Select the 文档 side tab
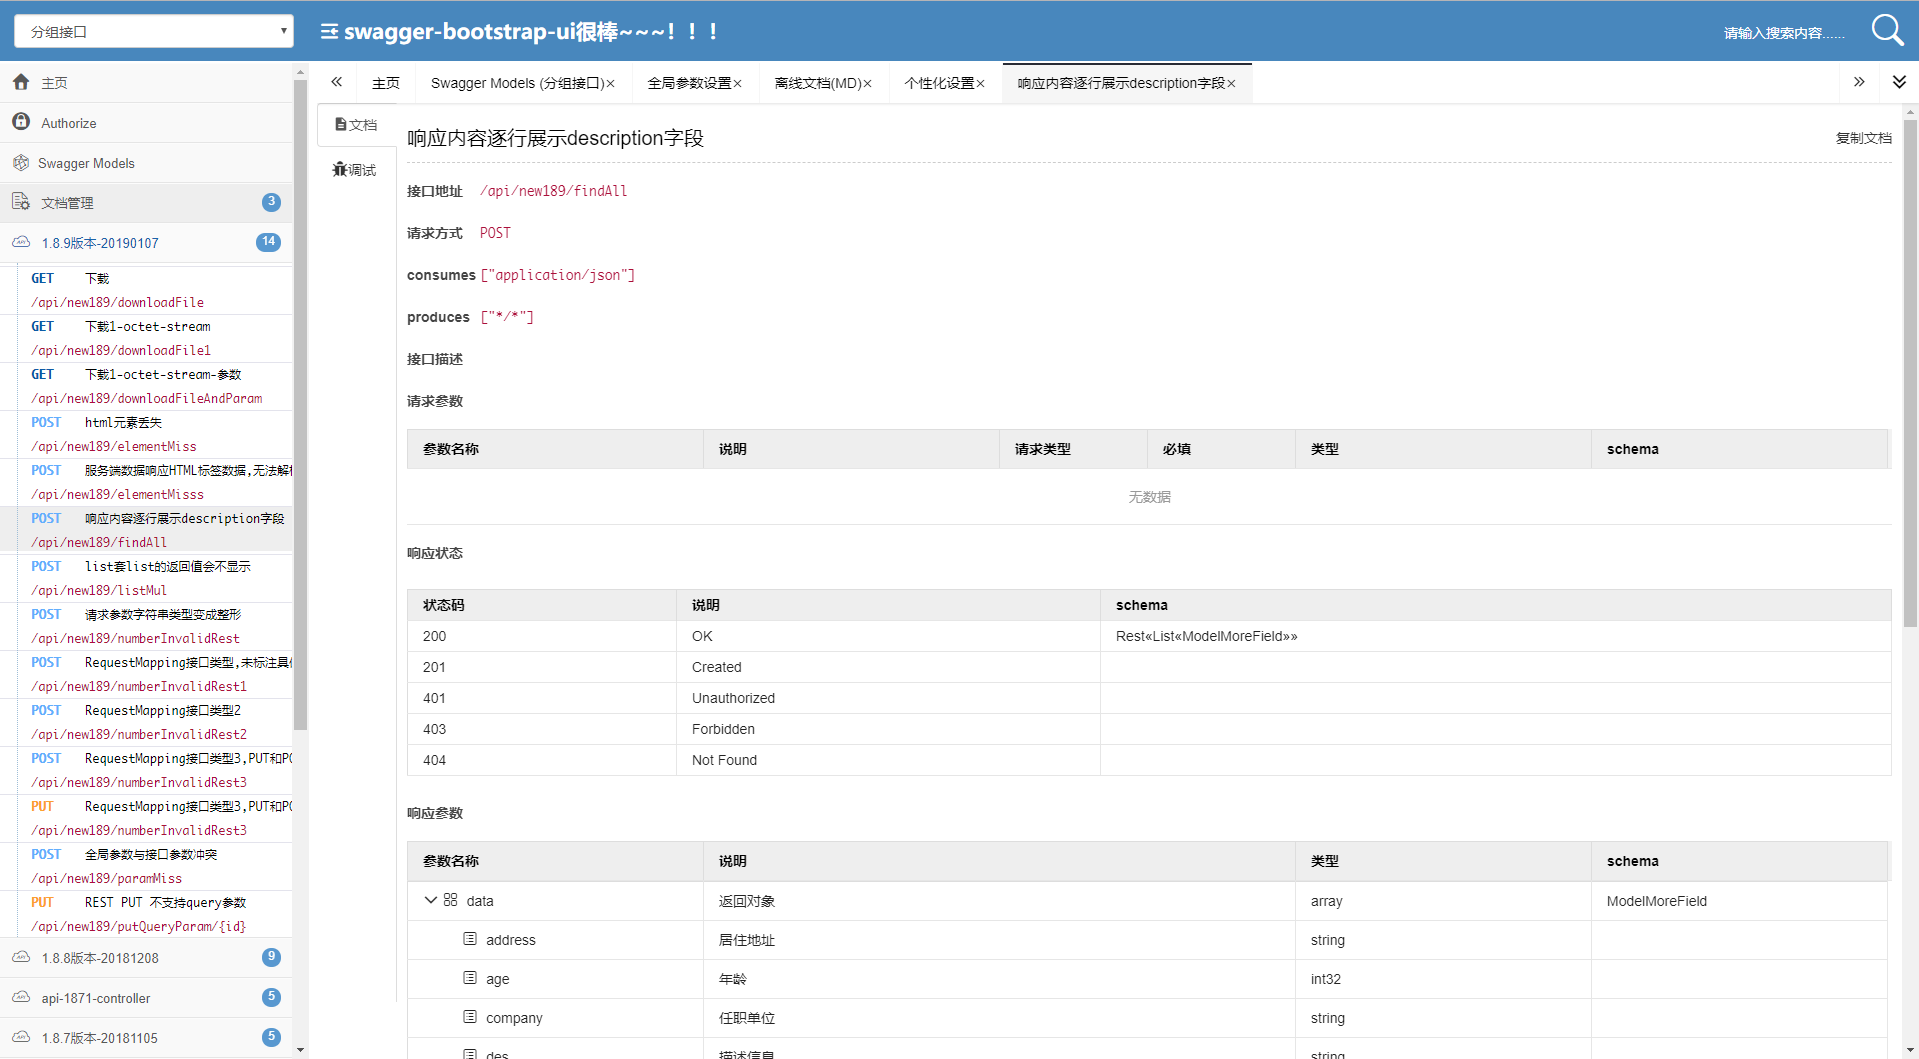Image resolution: width=1919 pixels, height=1059 pixels. coord(356,125)
